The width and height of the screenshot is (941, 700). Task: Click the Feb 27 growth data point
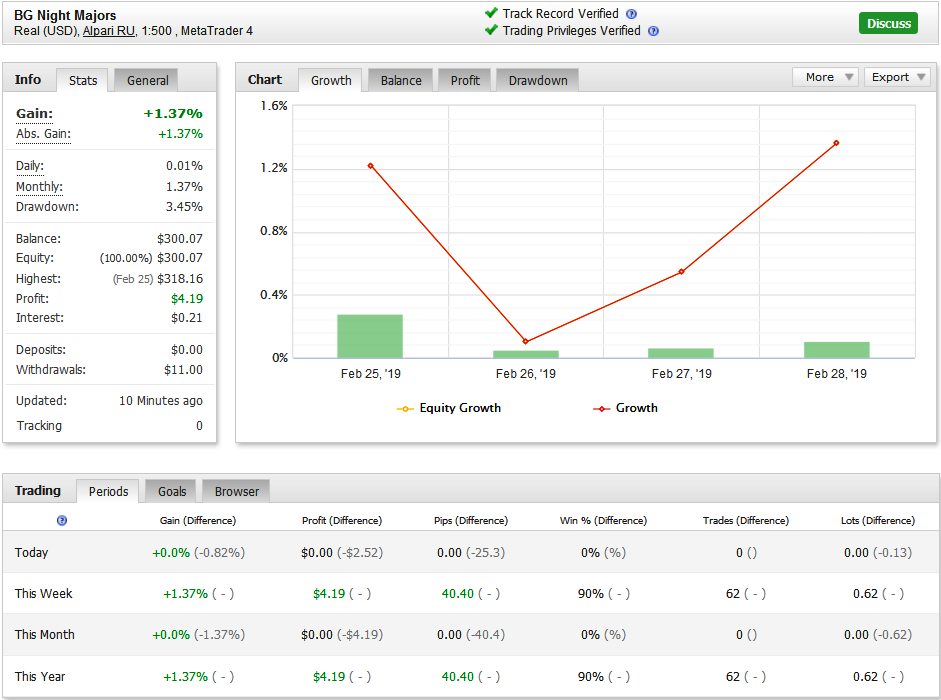coord(681,272)
